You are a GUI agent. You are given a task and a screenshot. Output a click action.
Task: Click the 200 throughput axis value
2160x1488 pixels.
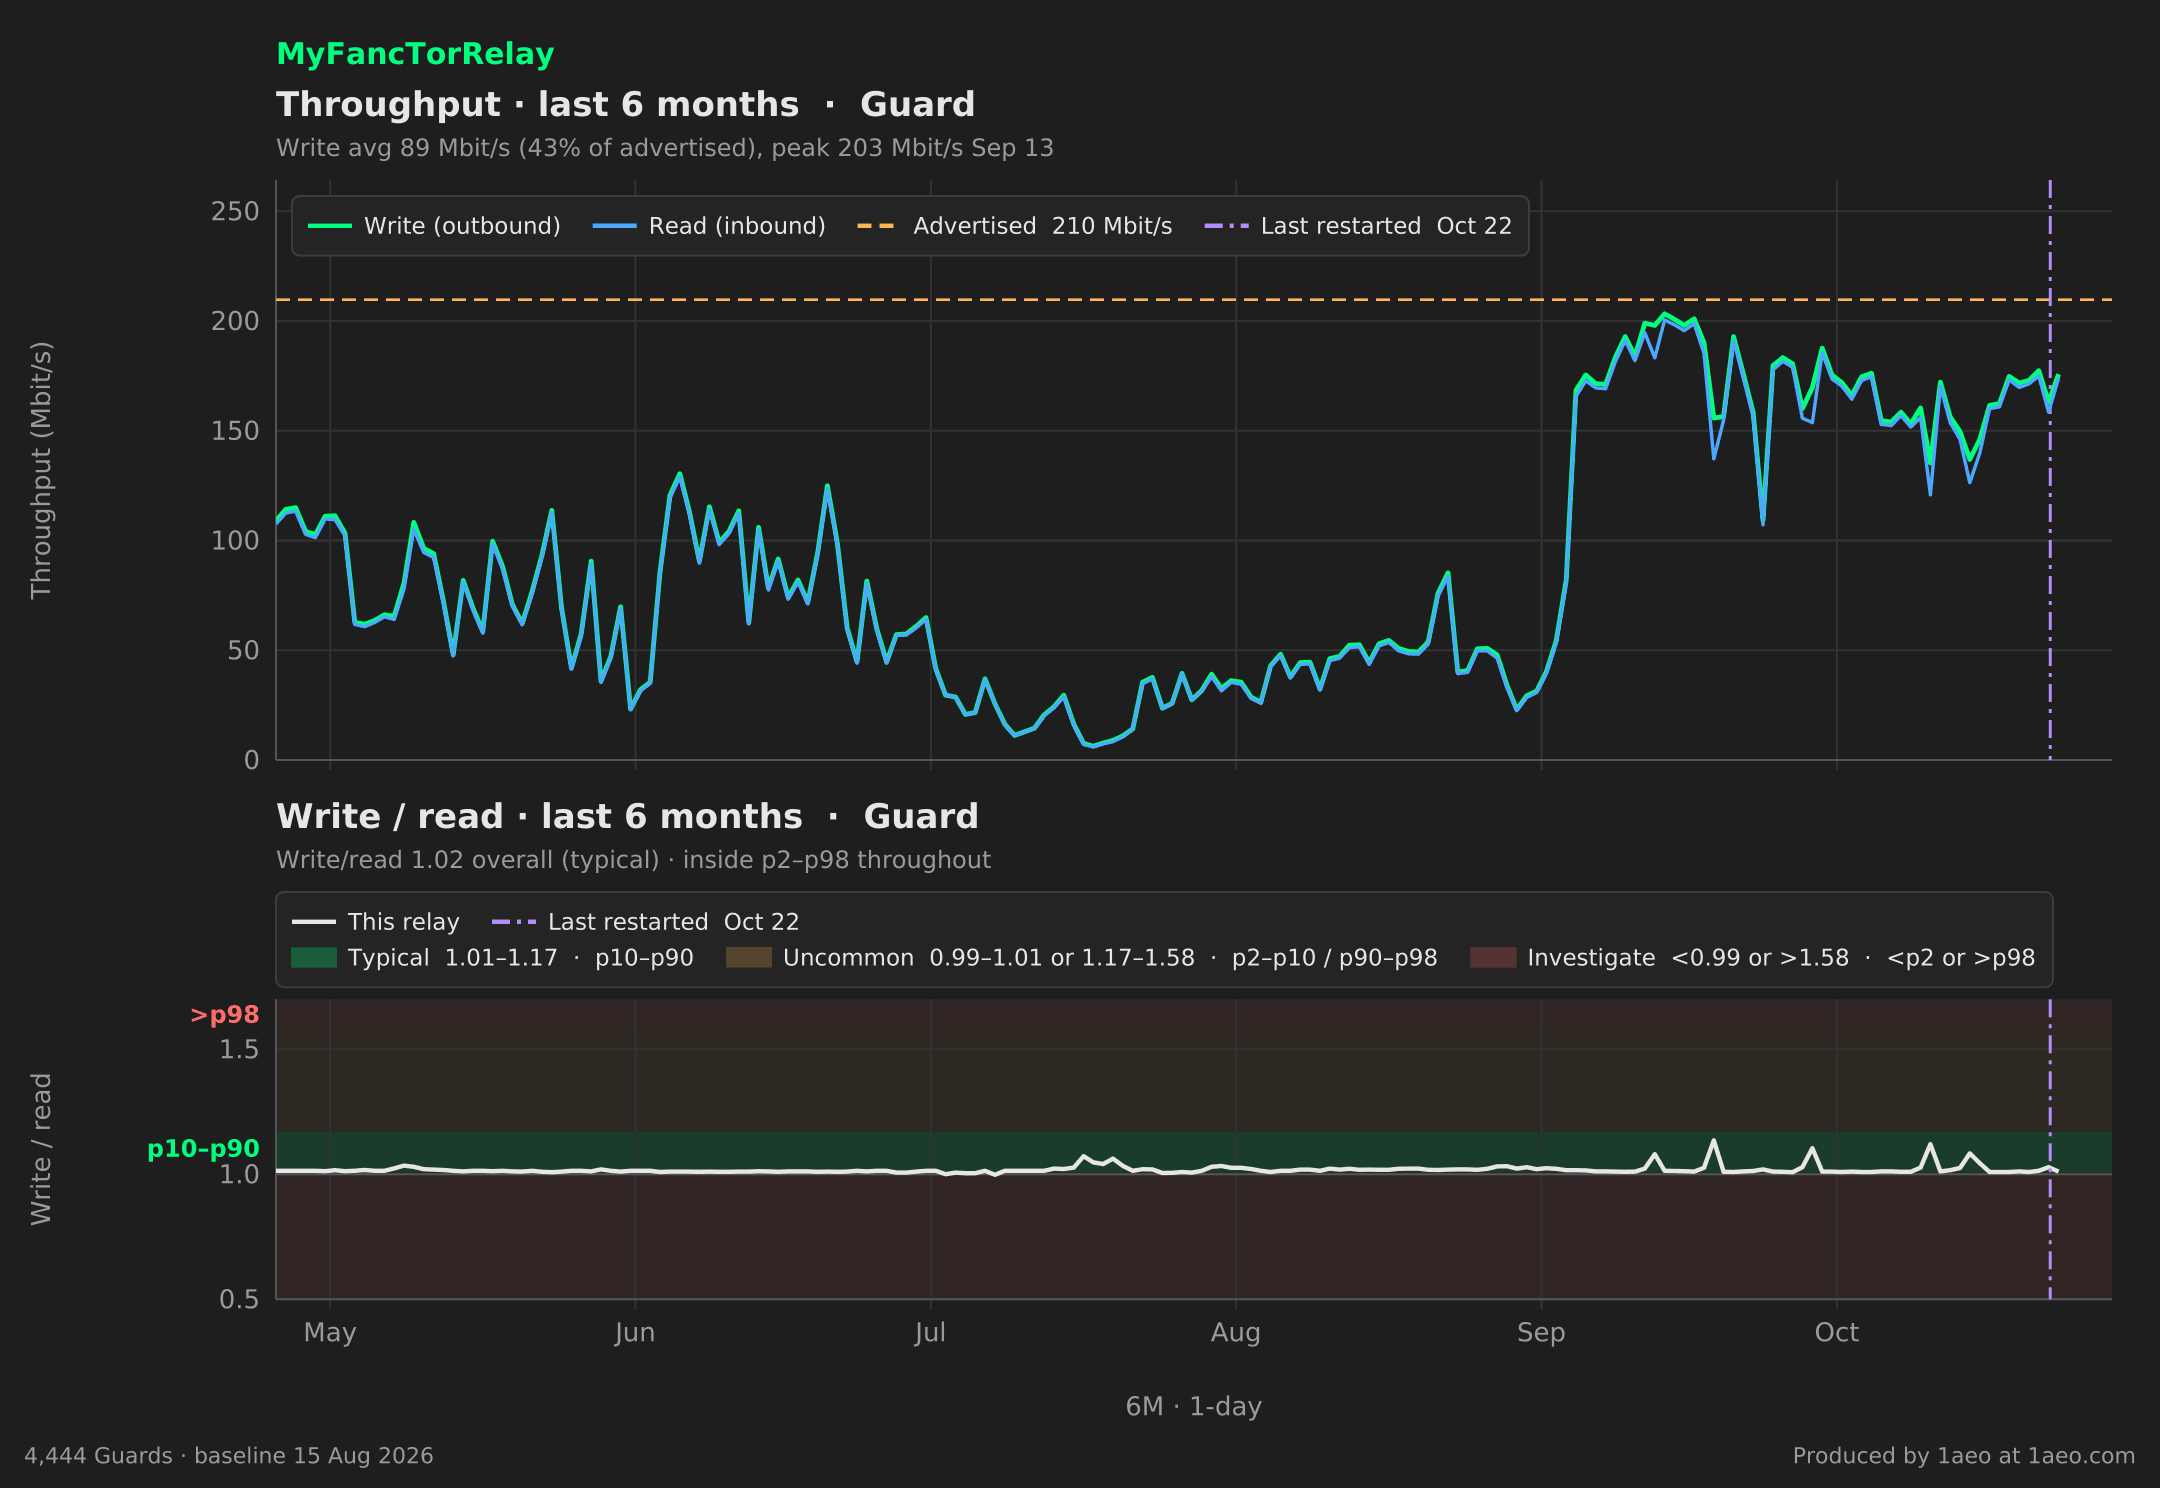[235, 321]
